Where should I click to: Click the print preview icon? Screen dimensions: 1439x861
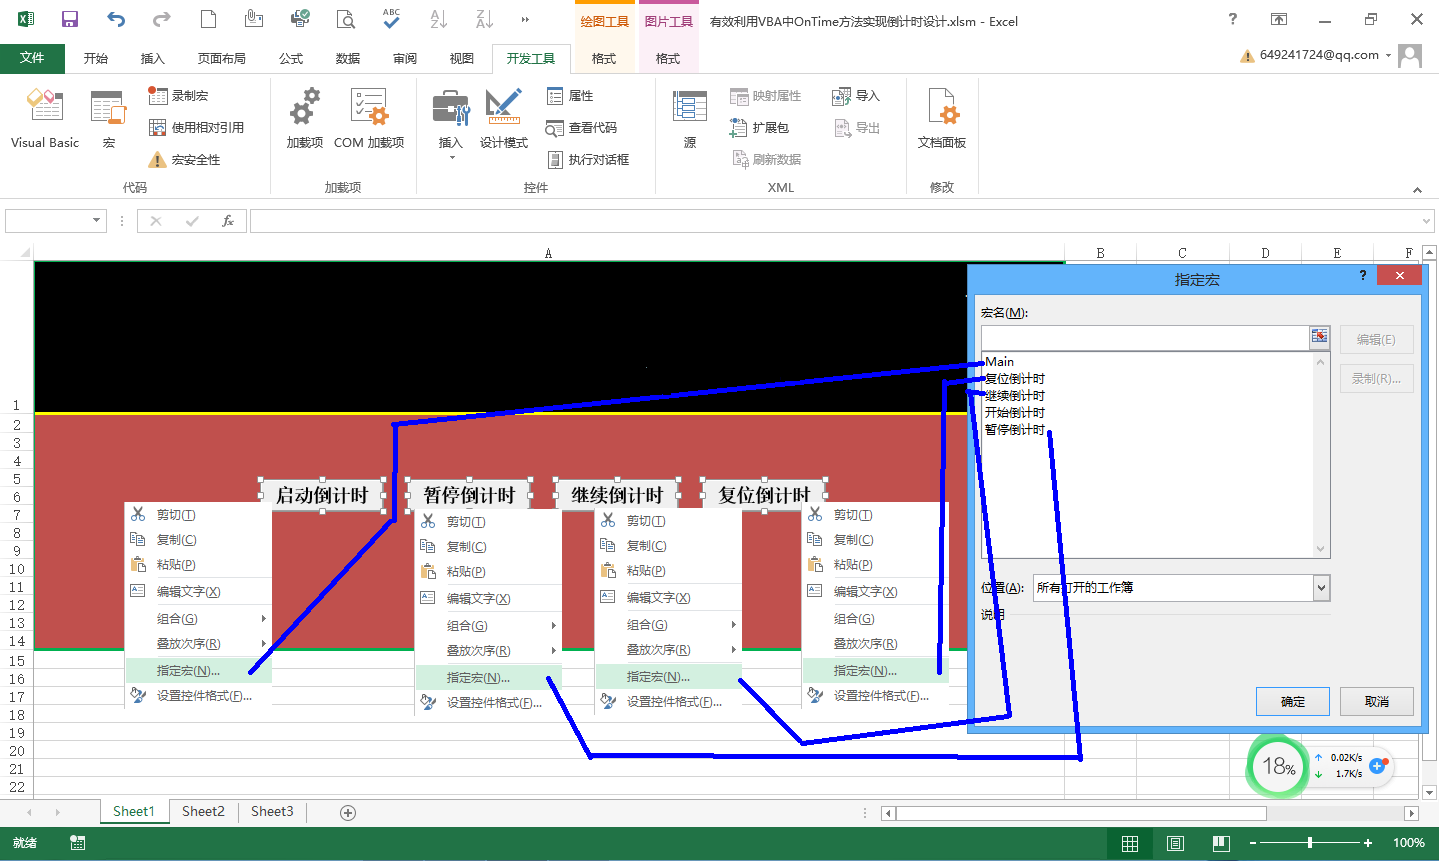tap(346, 19)
